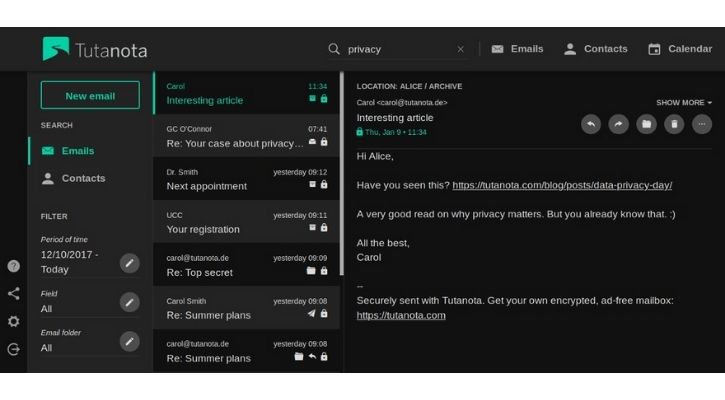Open the help question mark icon
Screen dimensions: 725x400
tap(13, 266)
